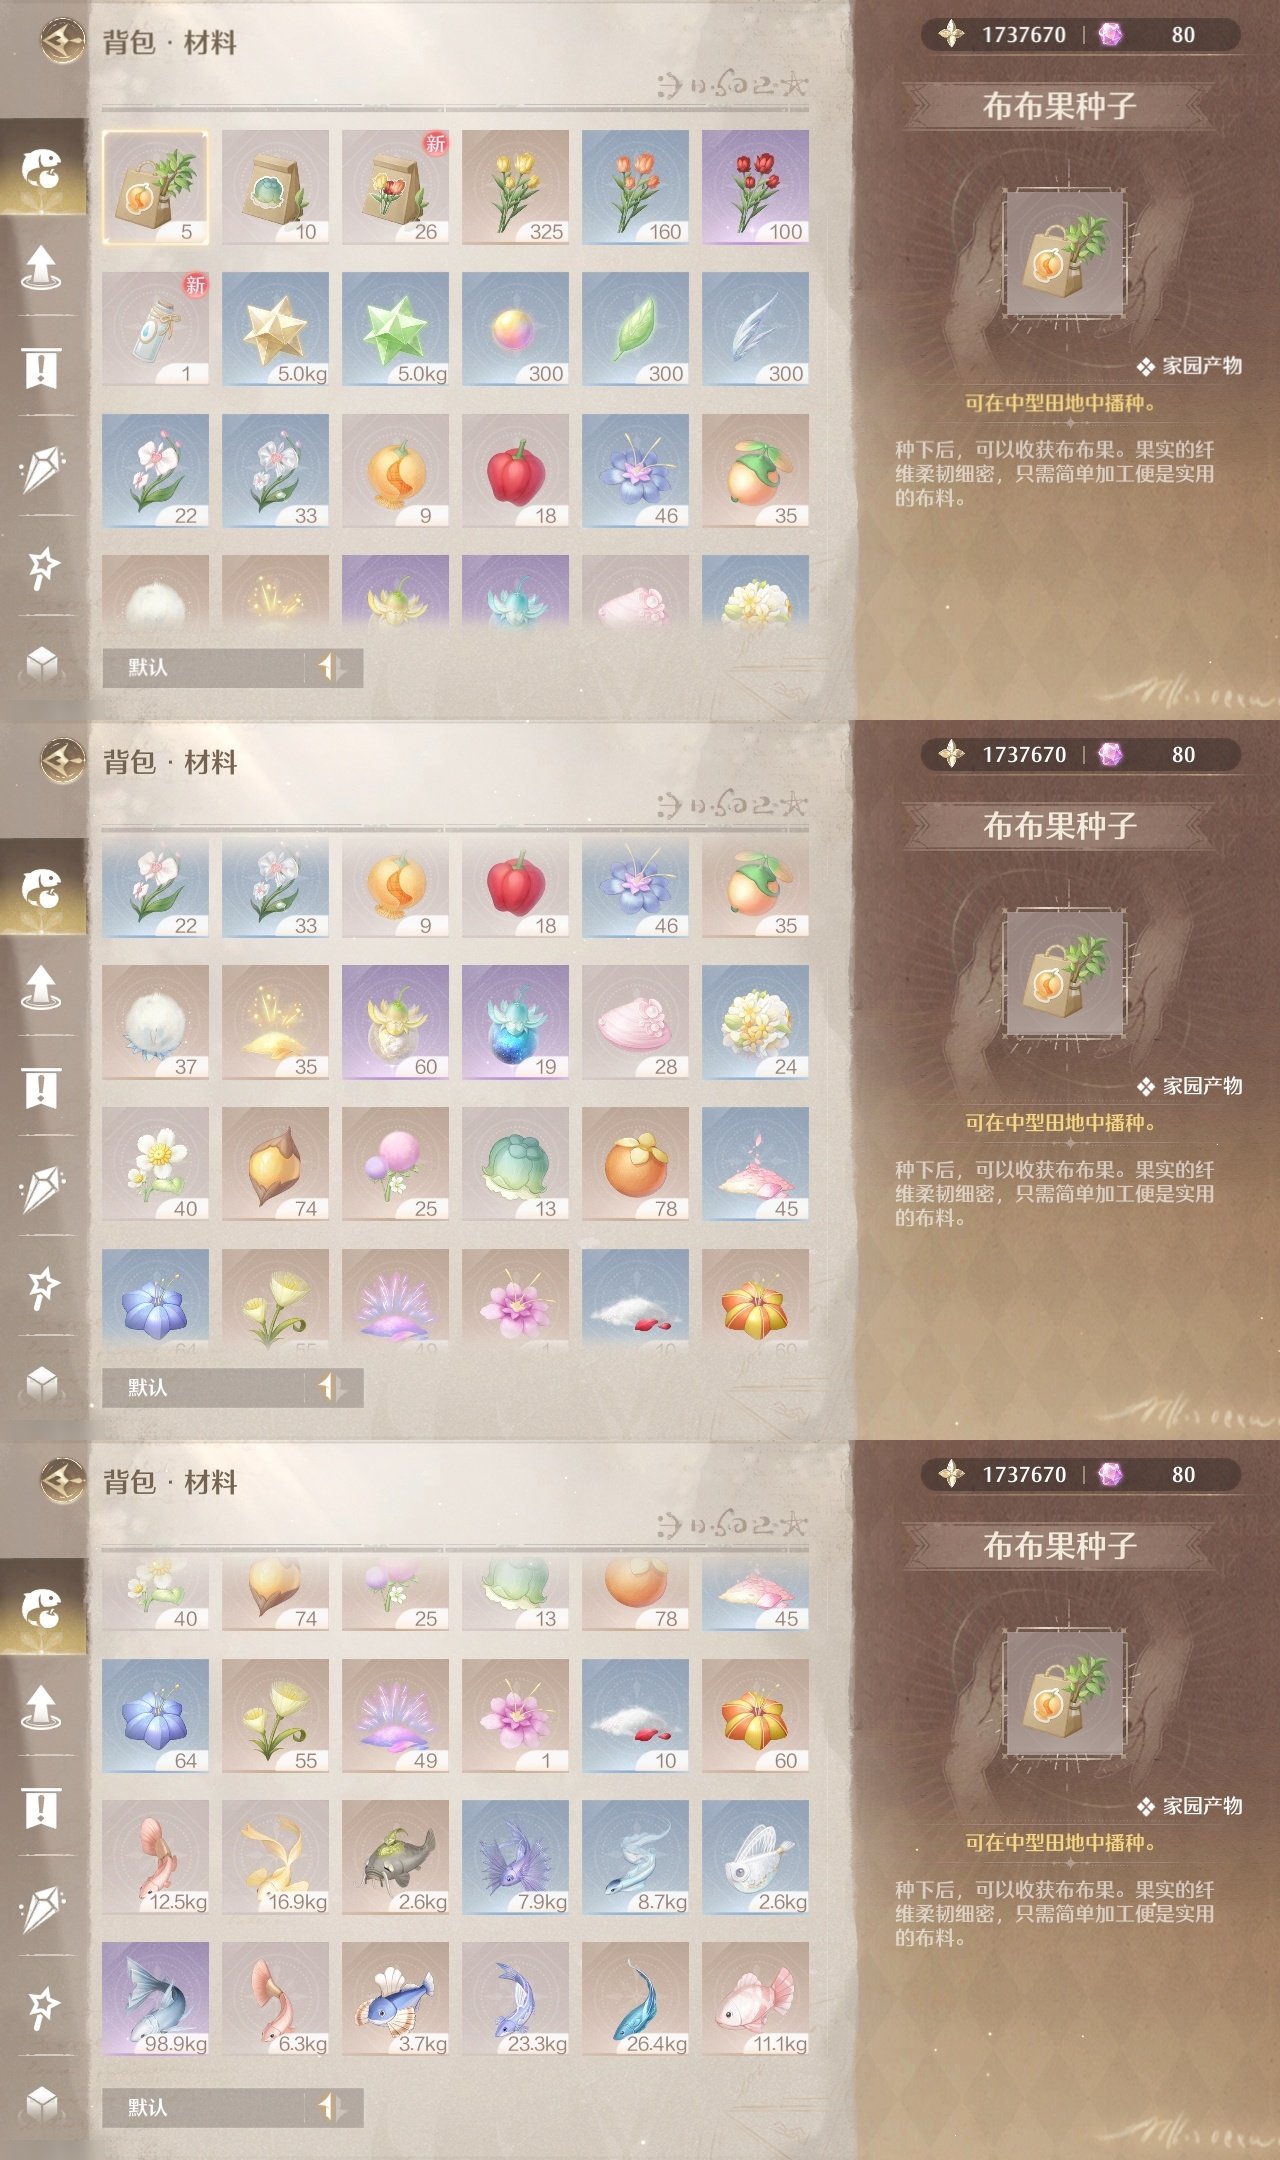The width and height of the screenshot is (1280, 2160).
Task: Select the rainbow orb stack of 300
Action: pyautogui.click(x=515, y=329)
